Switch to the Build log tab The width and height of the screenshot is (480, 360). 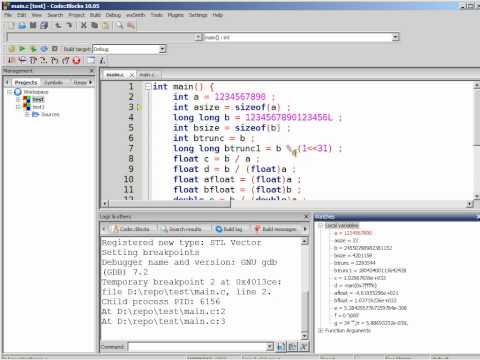(229, 229)
